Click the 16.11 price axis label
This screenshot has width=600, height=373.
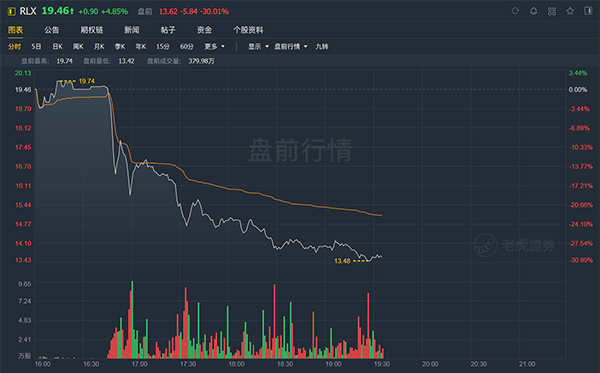tap(23, 186)
